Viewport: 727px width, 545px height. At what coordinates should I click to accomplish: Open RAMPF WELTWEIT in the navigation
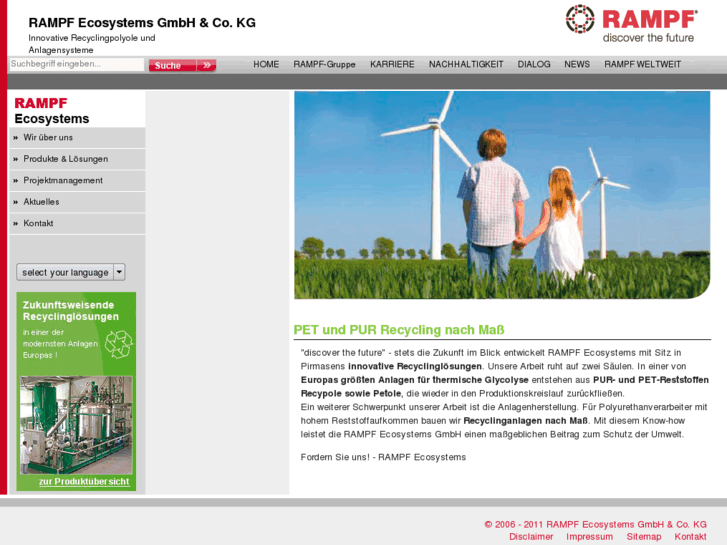pos(642,64)
